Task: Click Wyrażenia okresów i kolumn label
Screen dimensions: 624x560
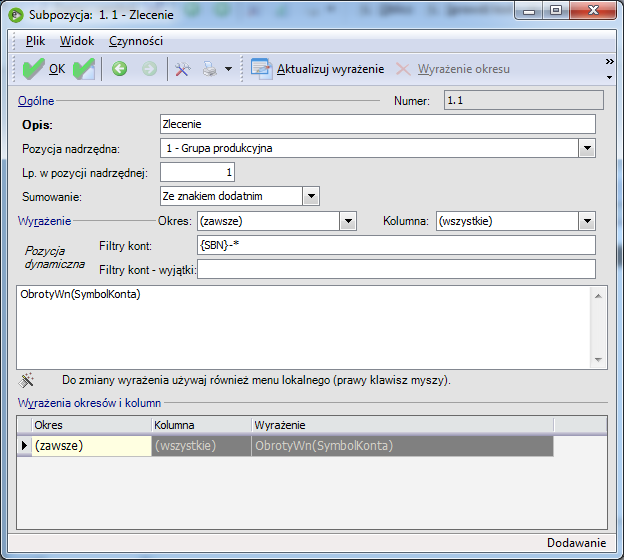Action: click(x=89, y=403)
